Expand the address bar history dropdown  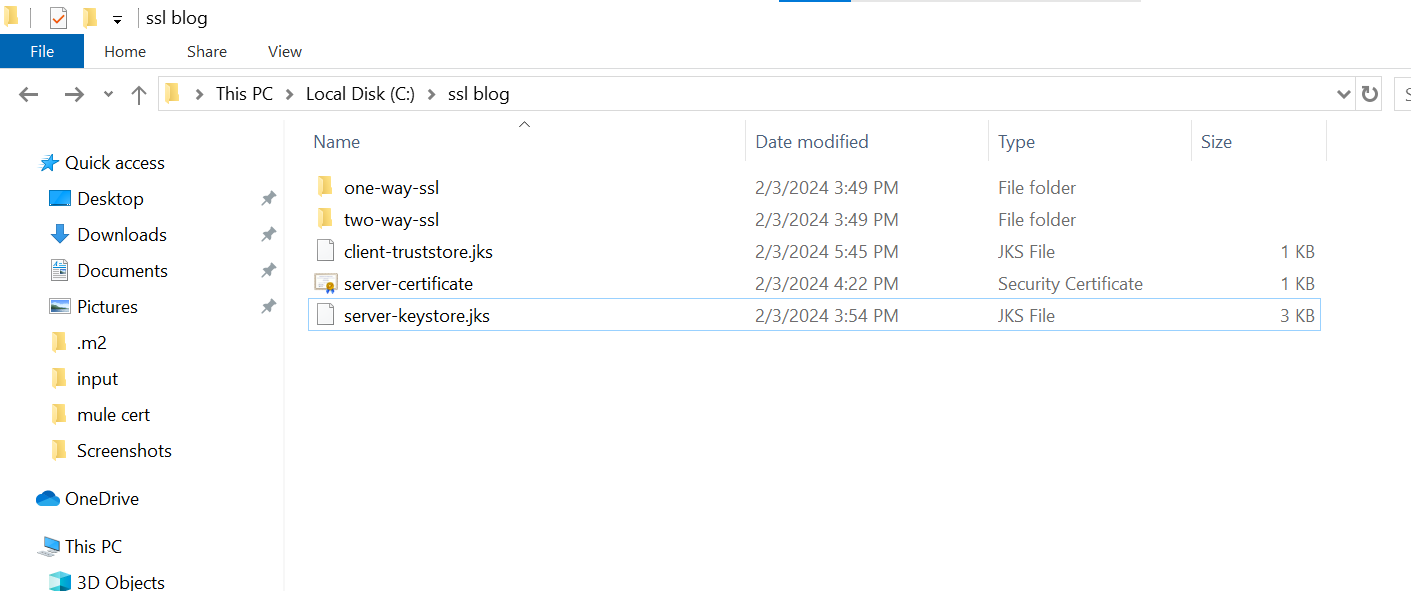click(x=1343, y=94)
